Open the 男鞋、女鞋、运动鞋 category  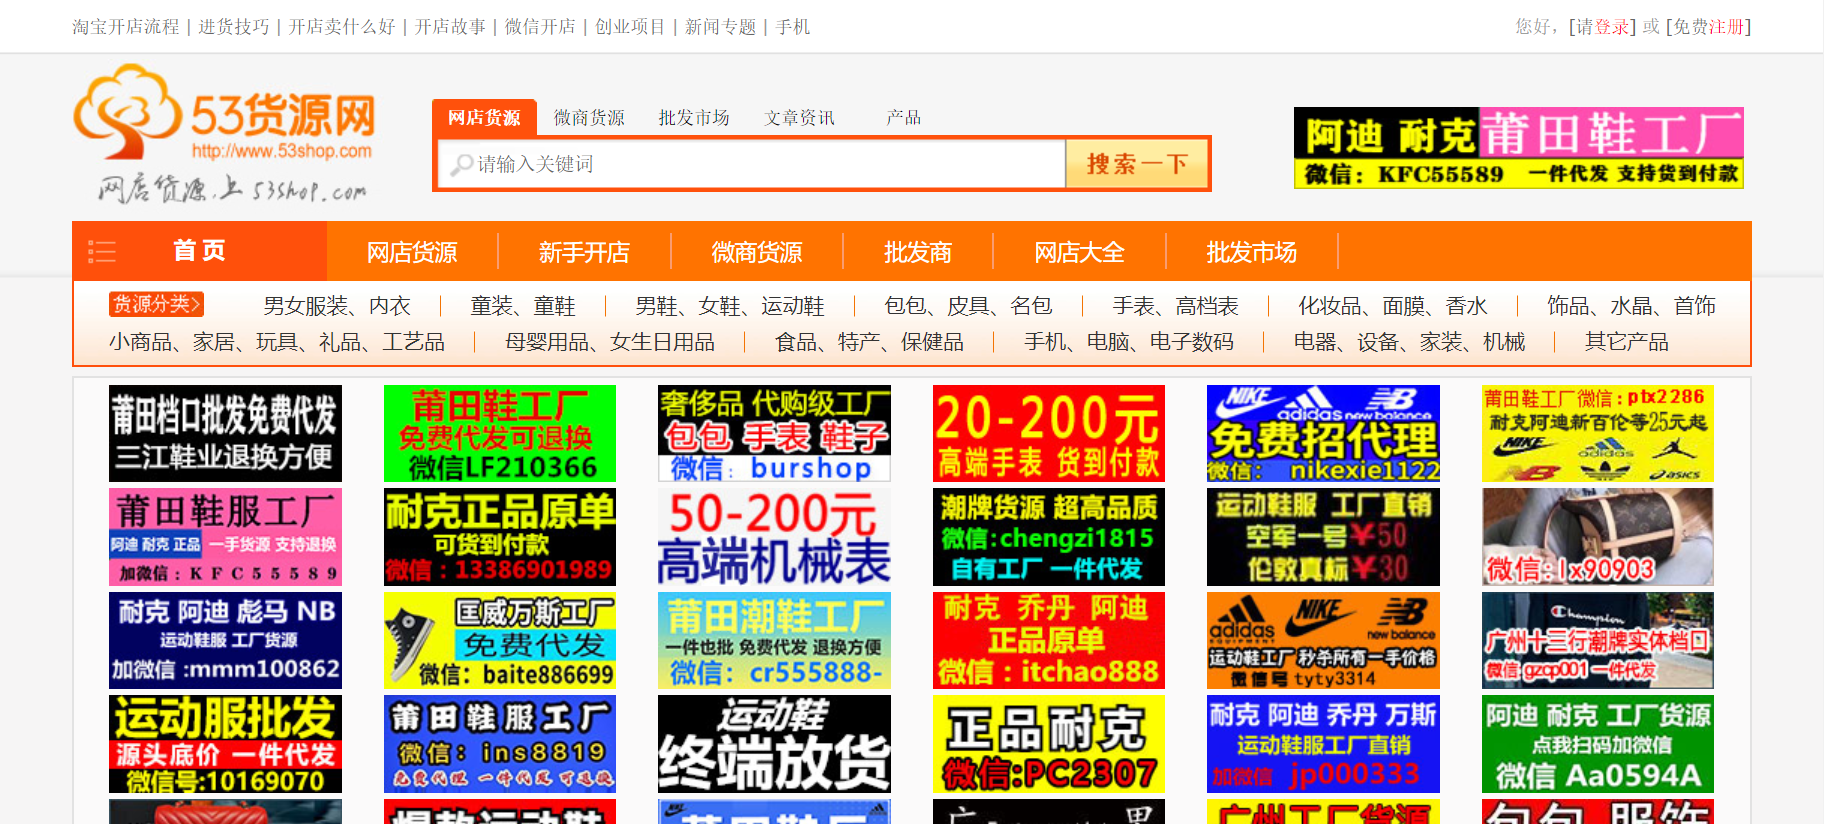730,306
